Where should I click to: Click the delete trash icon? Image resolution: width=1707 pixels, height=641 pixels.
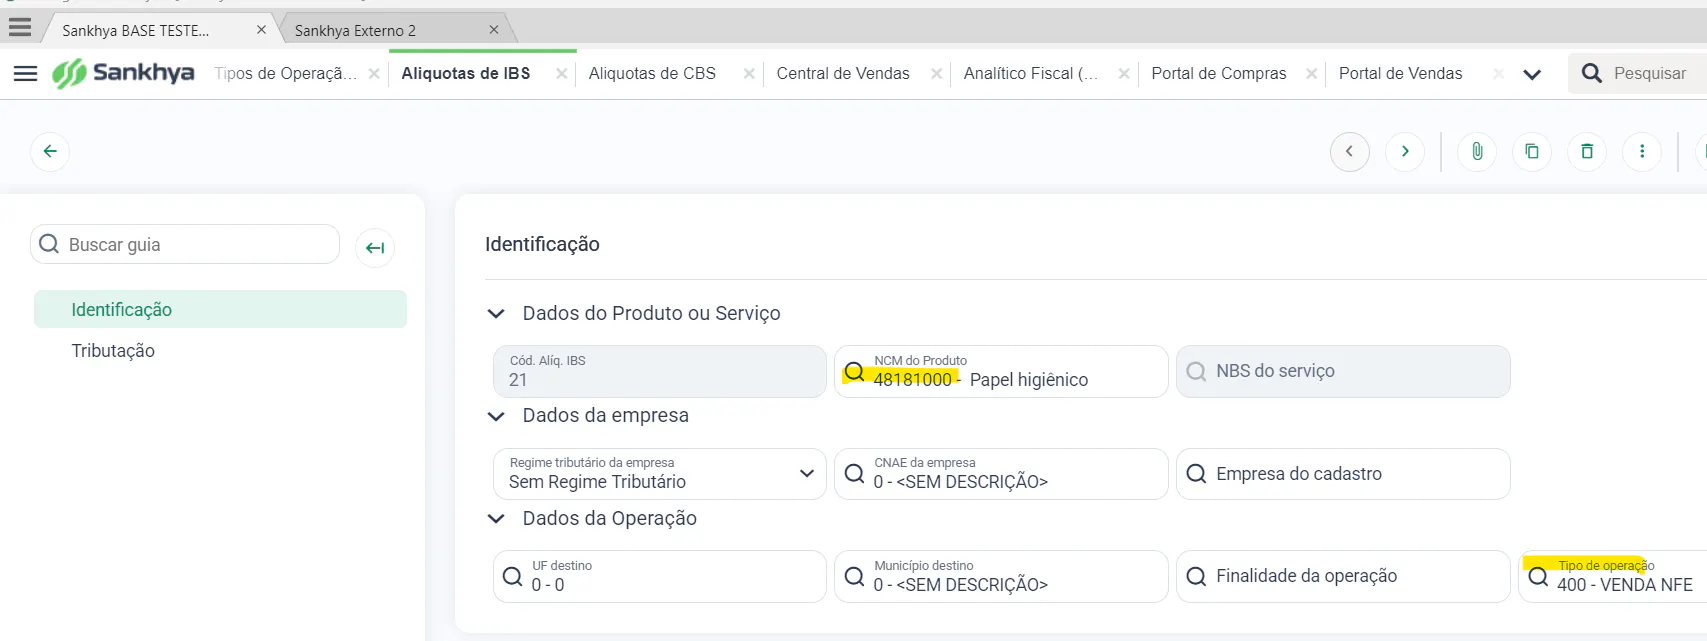pos(1587,152)
